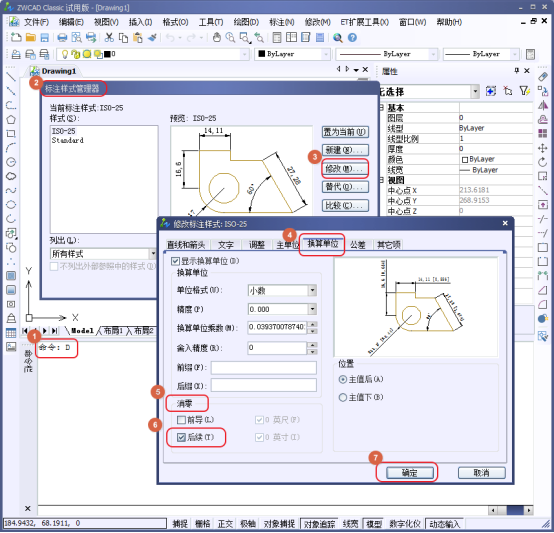Click the Move tool in right toolbar

[x=543, y=148]
